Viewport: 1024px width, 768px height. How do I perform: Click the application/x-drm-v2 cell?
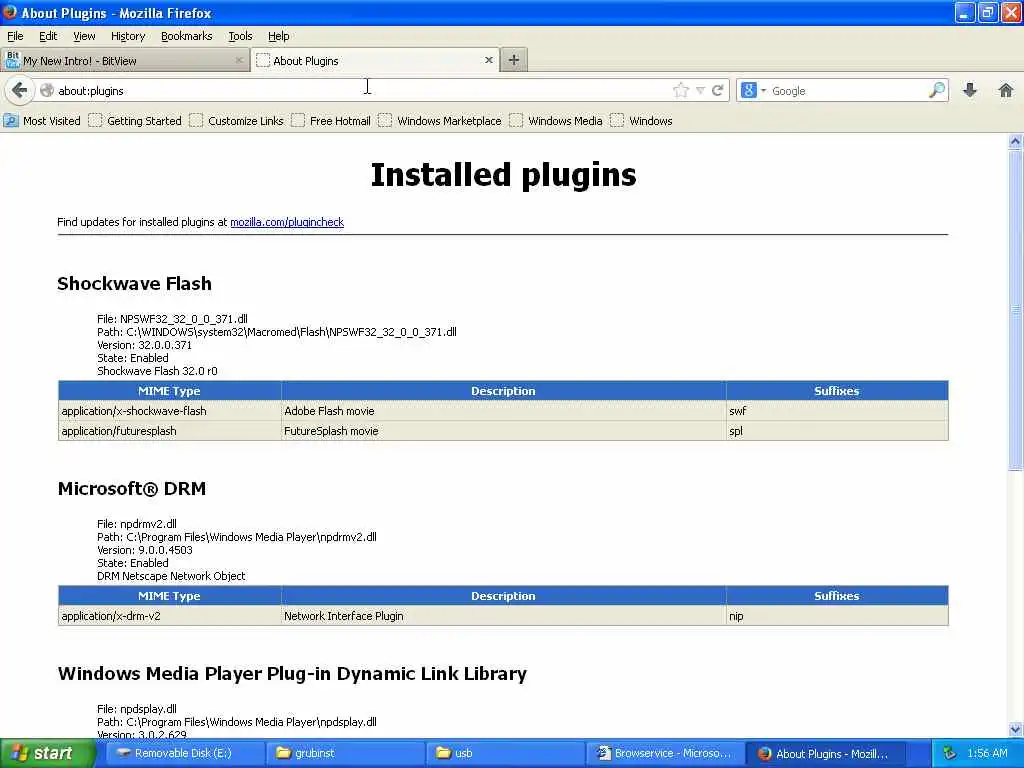(170, 616)
